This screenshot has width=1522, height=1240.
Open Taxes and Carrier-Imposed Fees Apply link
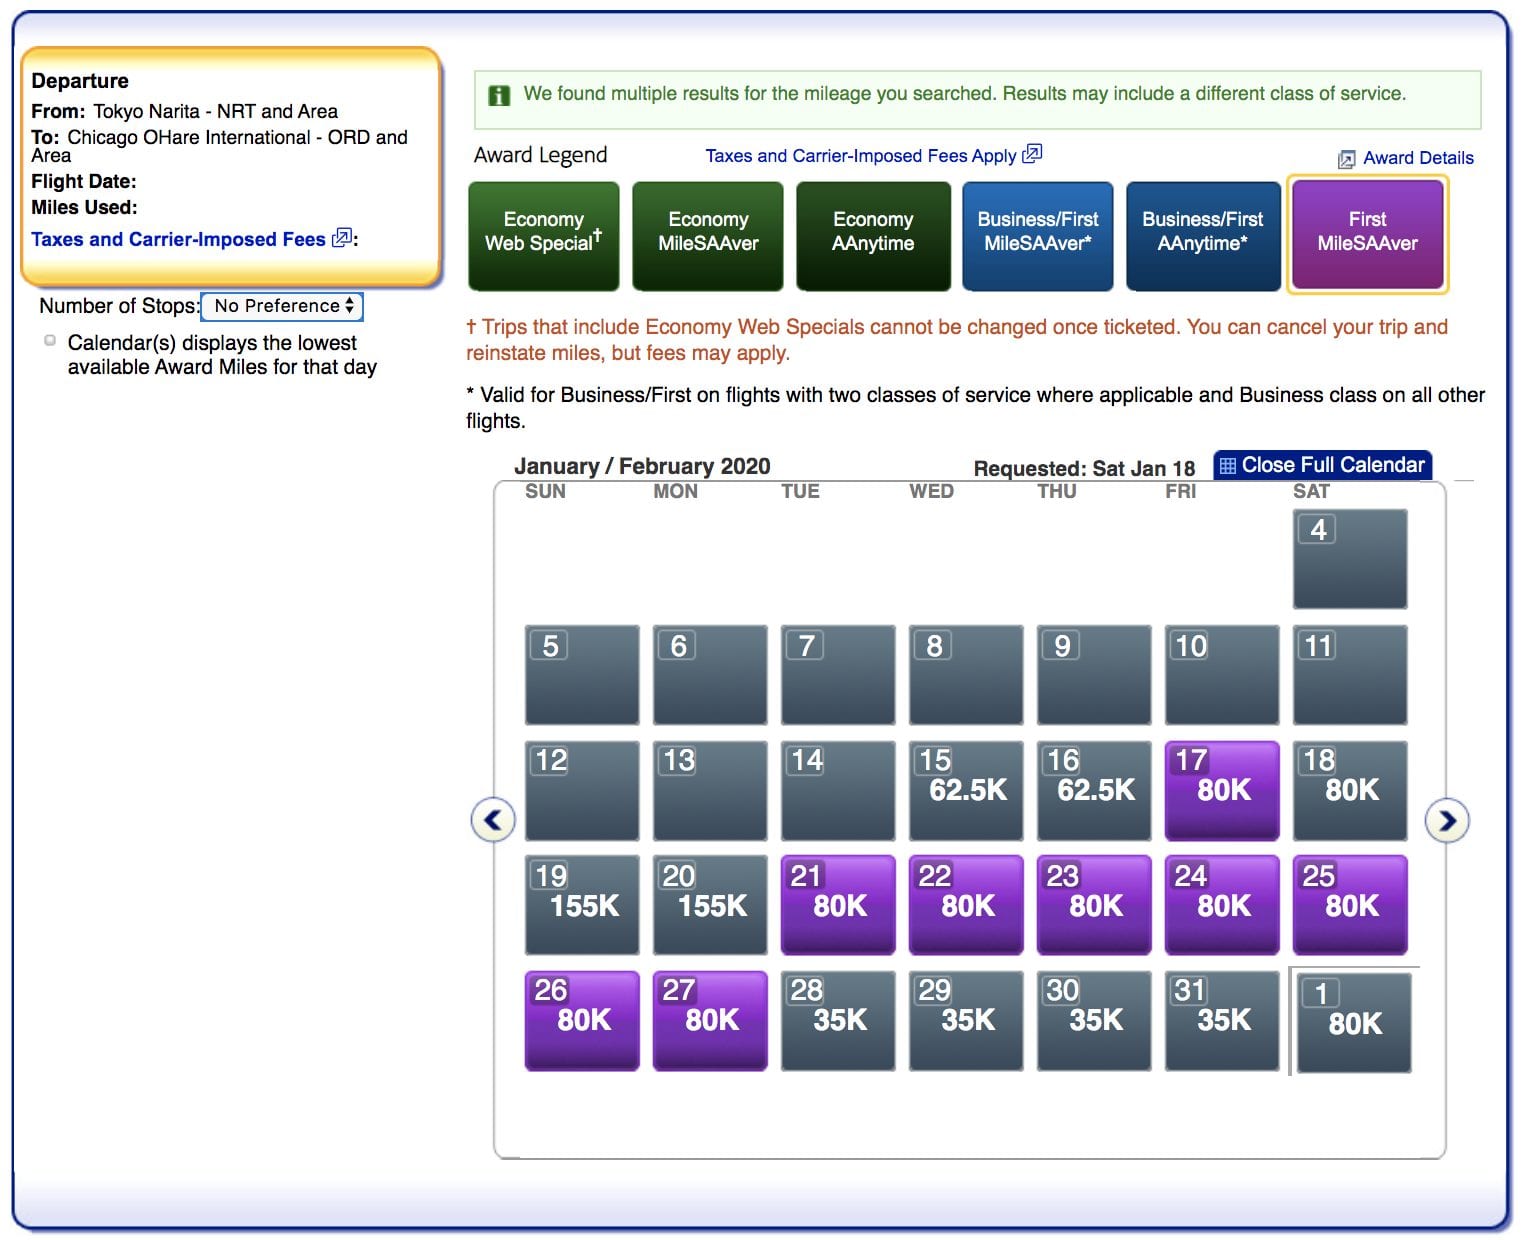(x=860, y=156)
